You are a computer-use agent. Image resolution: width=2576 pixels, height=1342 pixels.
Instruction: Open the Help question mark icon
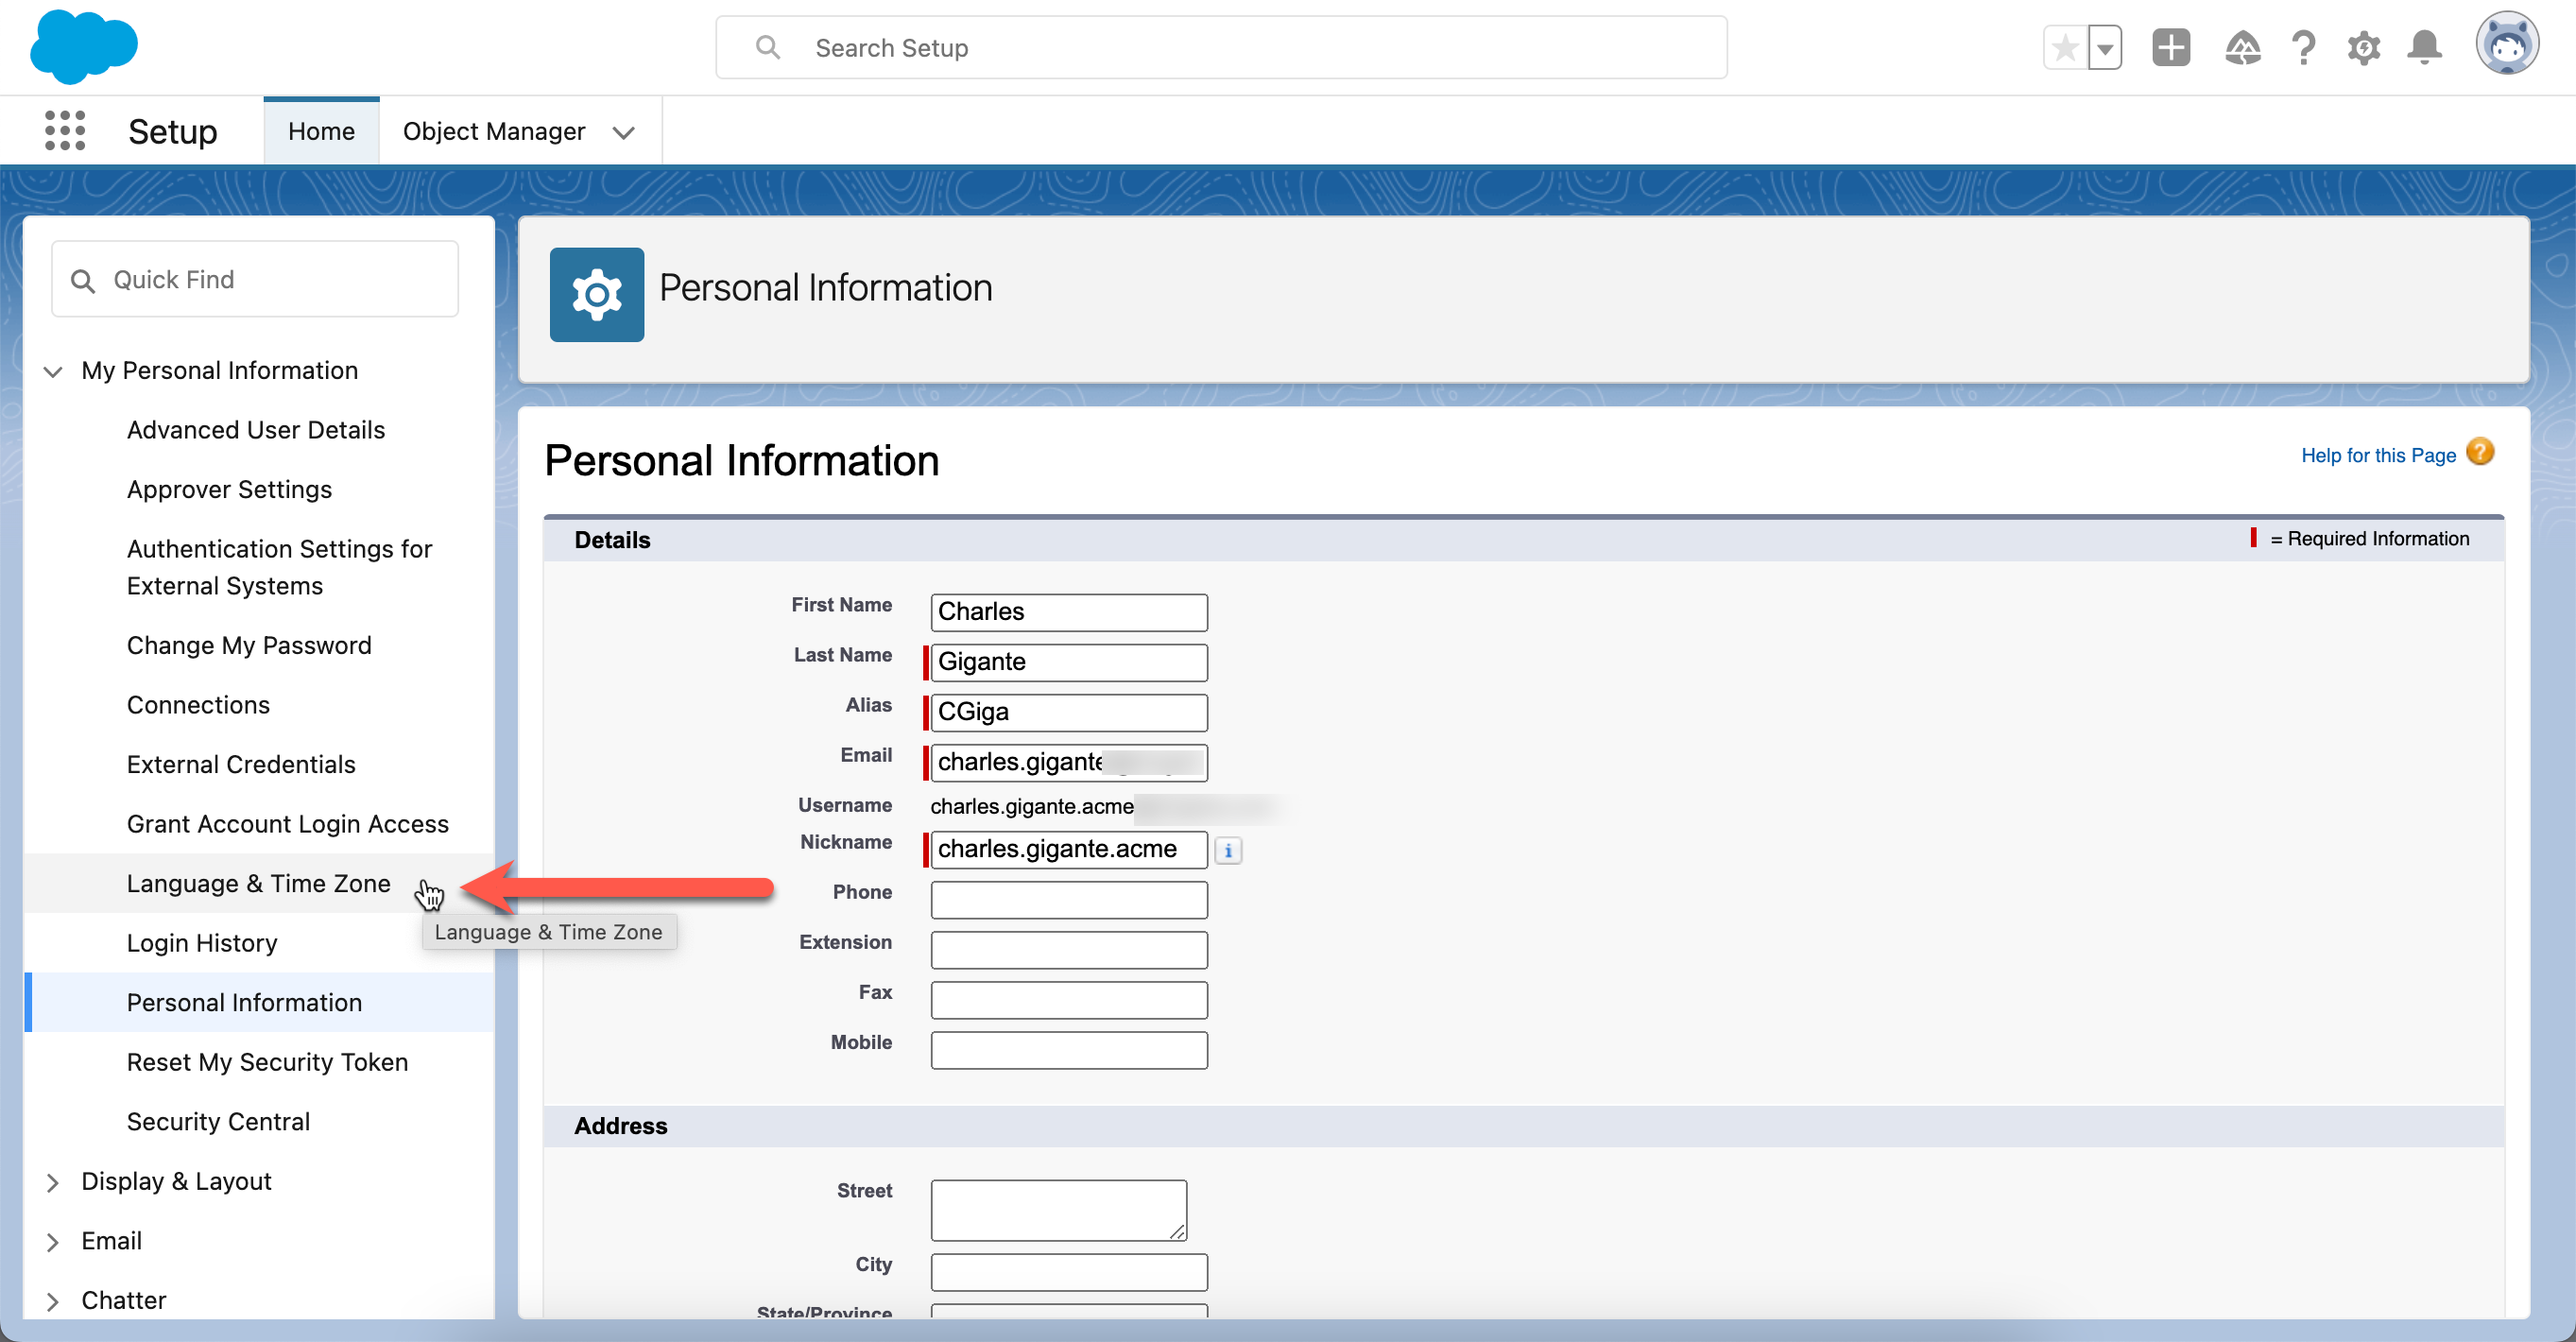2304,47
